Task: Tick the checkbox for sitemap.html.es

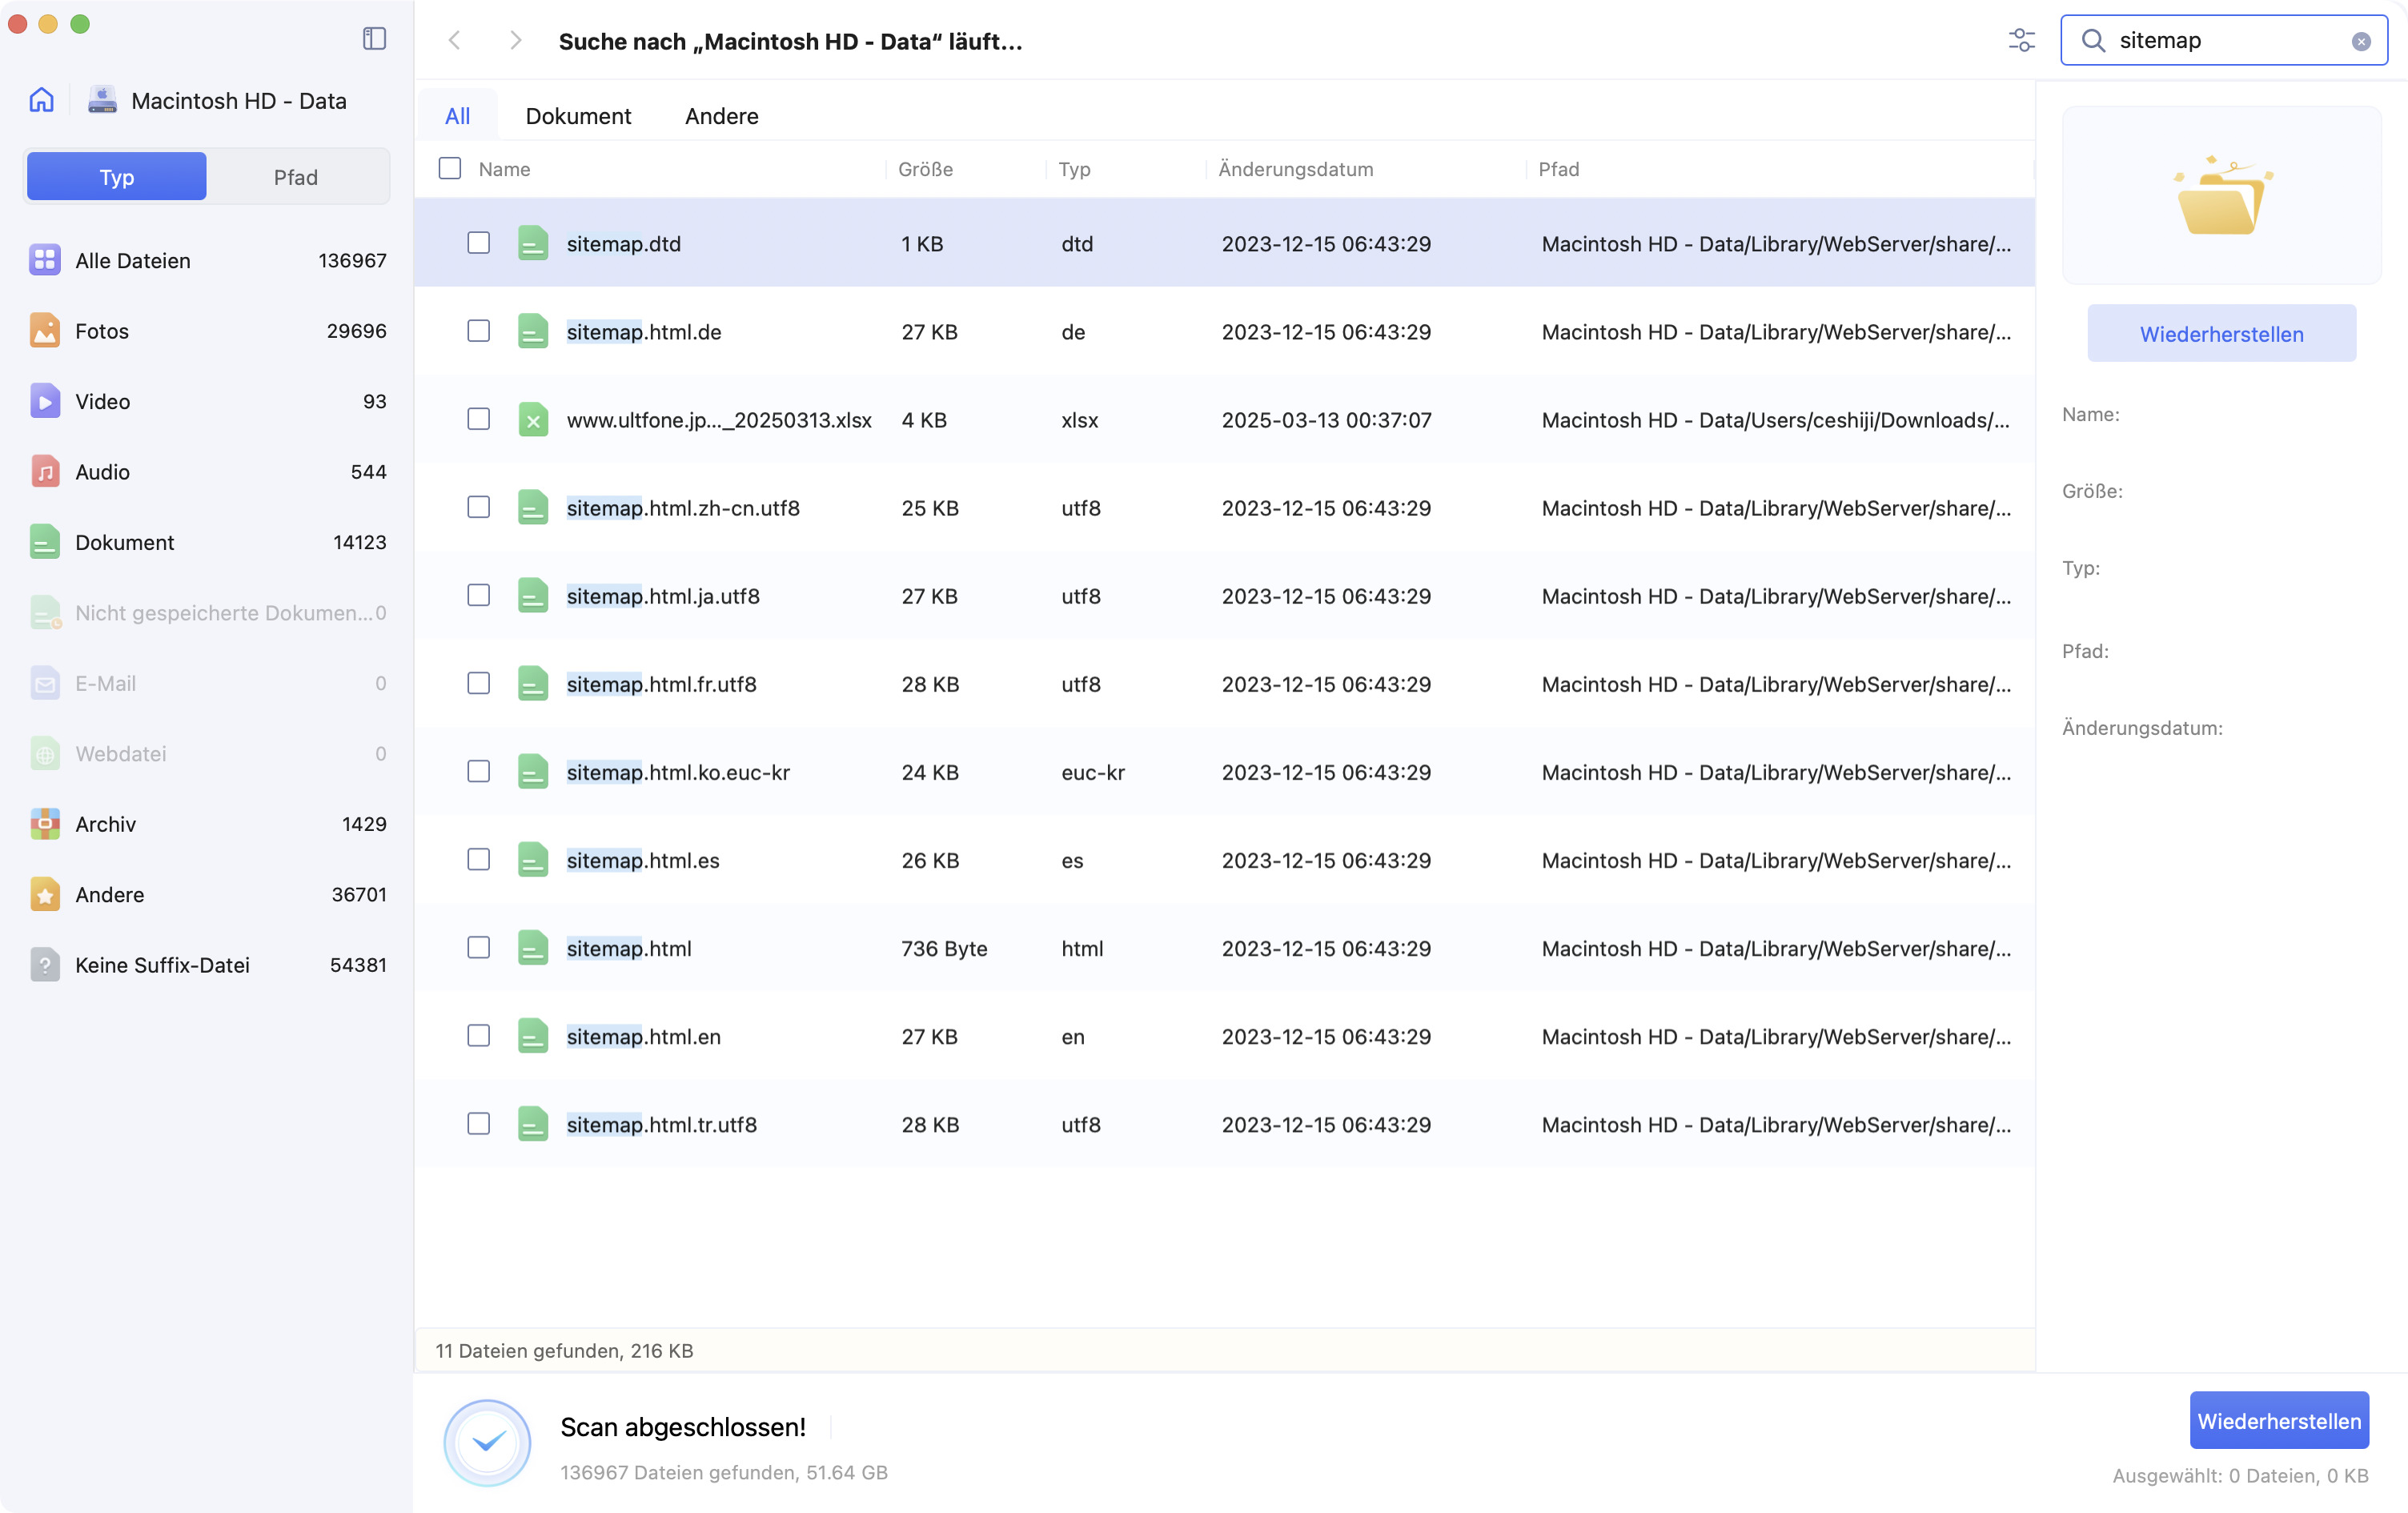Action: click(479, 860)
